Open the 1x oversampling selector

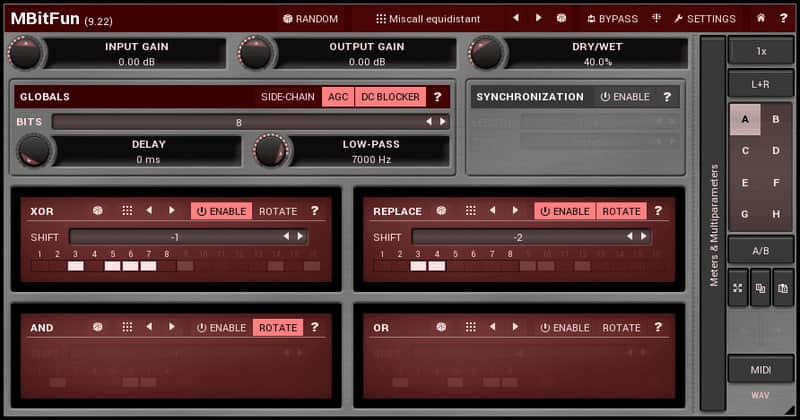pos(761,51)
